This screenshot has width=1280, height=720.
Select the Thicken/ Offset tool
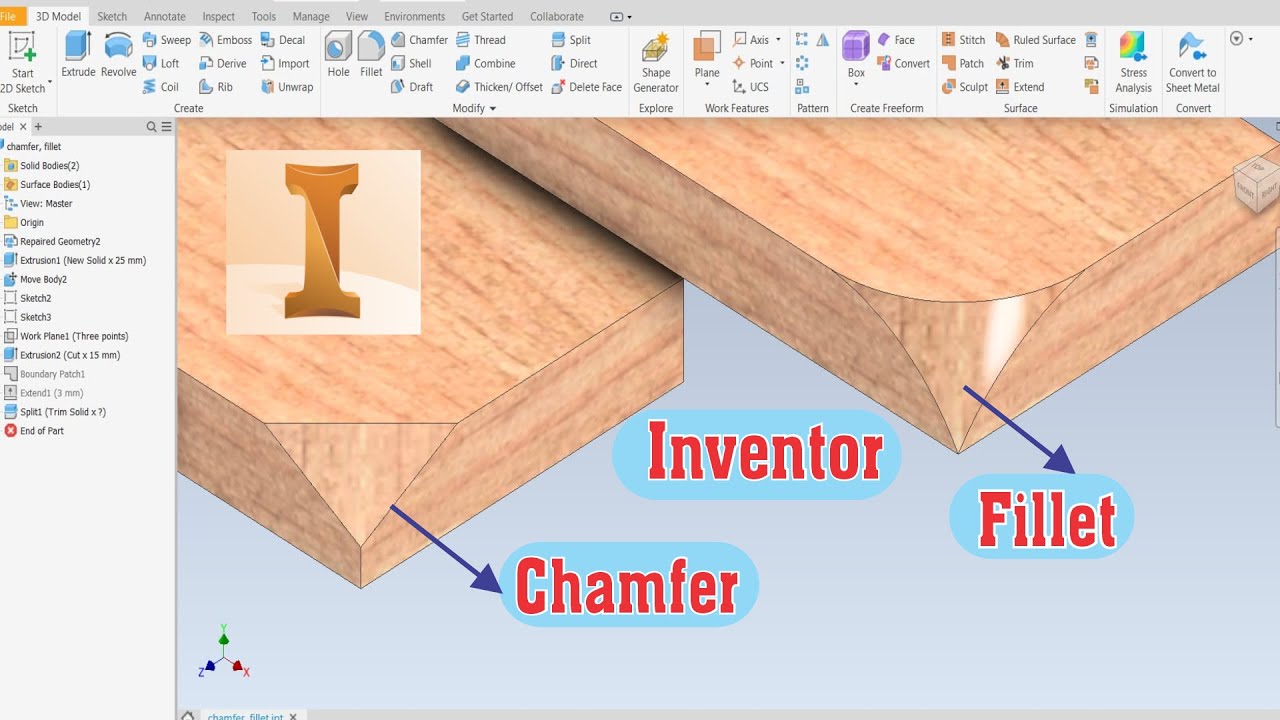[499, 87]
